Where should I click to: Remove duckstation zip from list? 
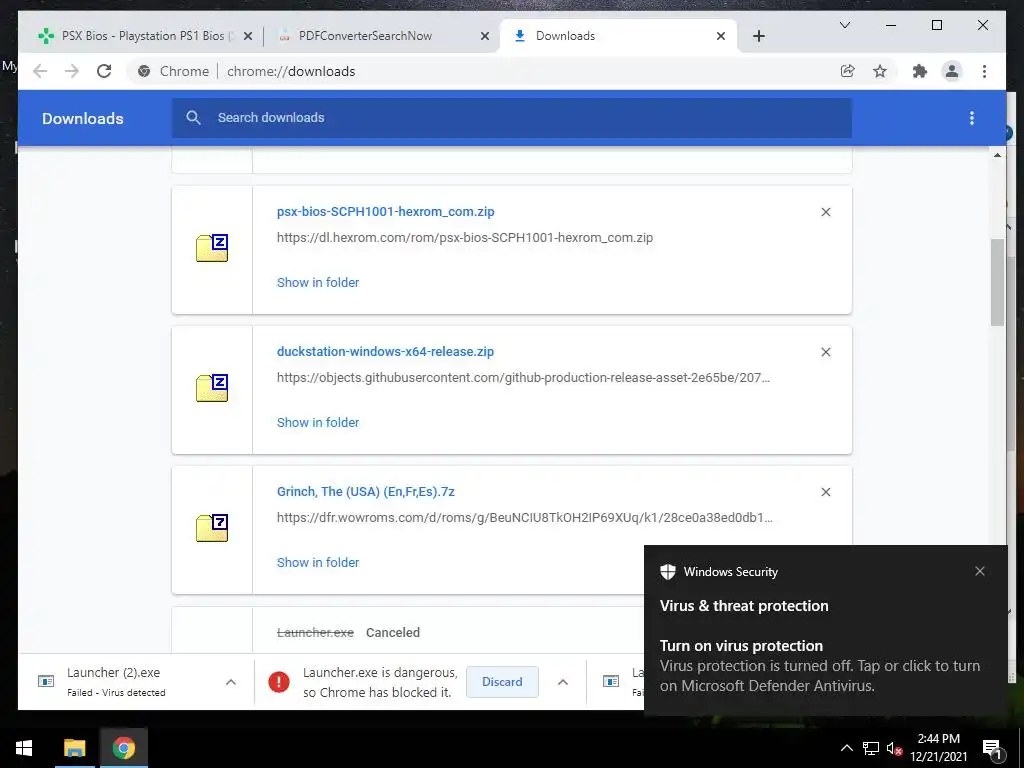[x=825, y=352]
